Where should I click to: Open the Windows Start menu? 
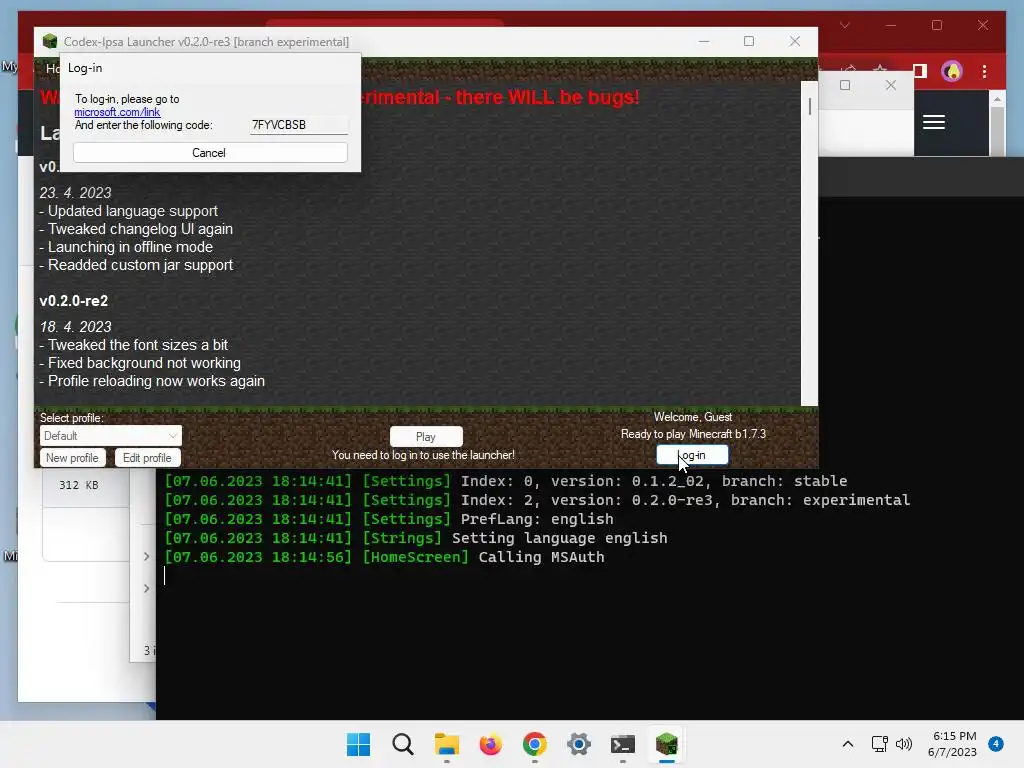pos(358,744)
